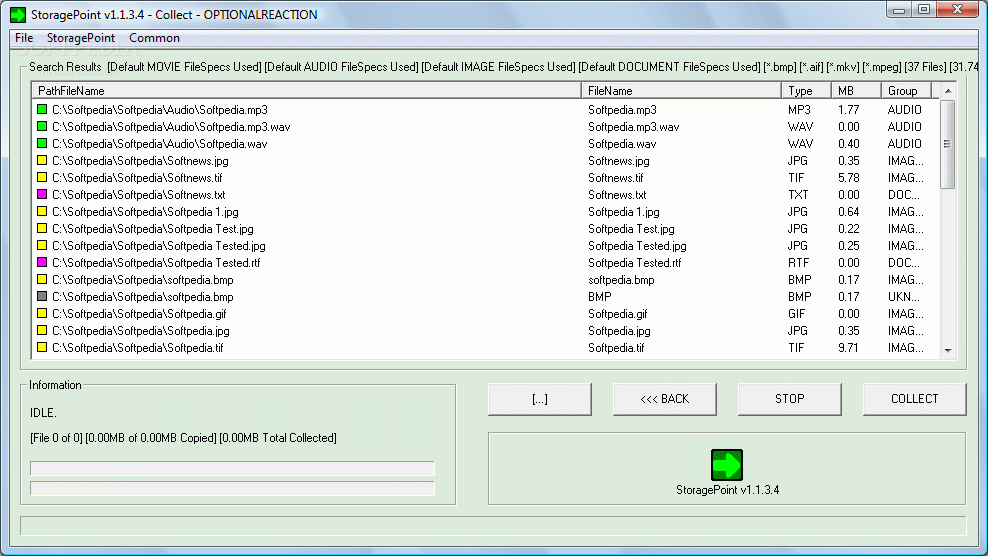
Task: Click the StoragePoint v1.1.3.4 label under logo
Action: pyautogui.click(x=728, y=490)
